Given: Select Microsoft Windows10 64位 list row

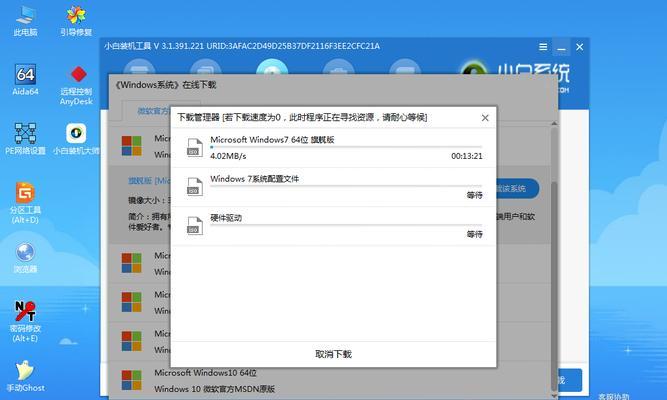Looking at the screenshot, I should [330, 380].
